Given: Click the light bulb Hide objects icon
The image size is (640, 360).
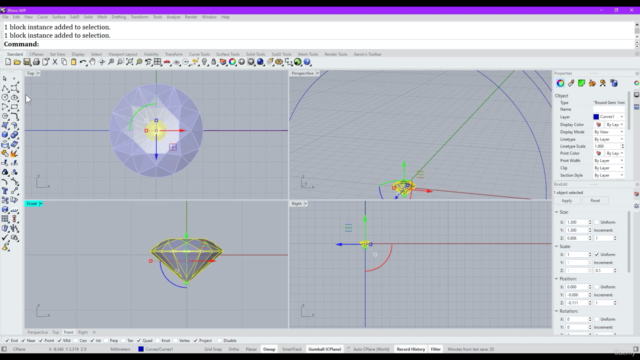Looking at the screenshot, I should pyautogui.click(x=204, y=62).
